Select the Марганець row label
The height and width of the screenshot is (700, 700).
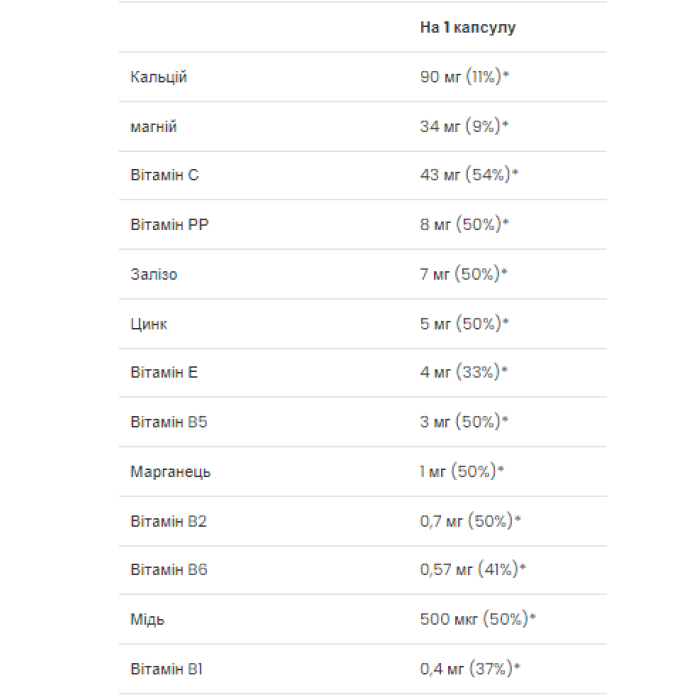point(171,471)
